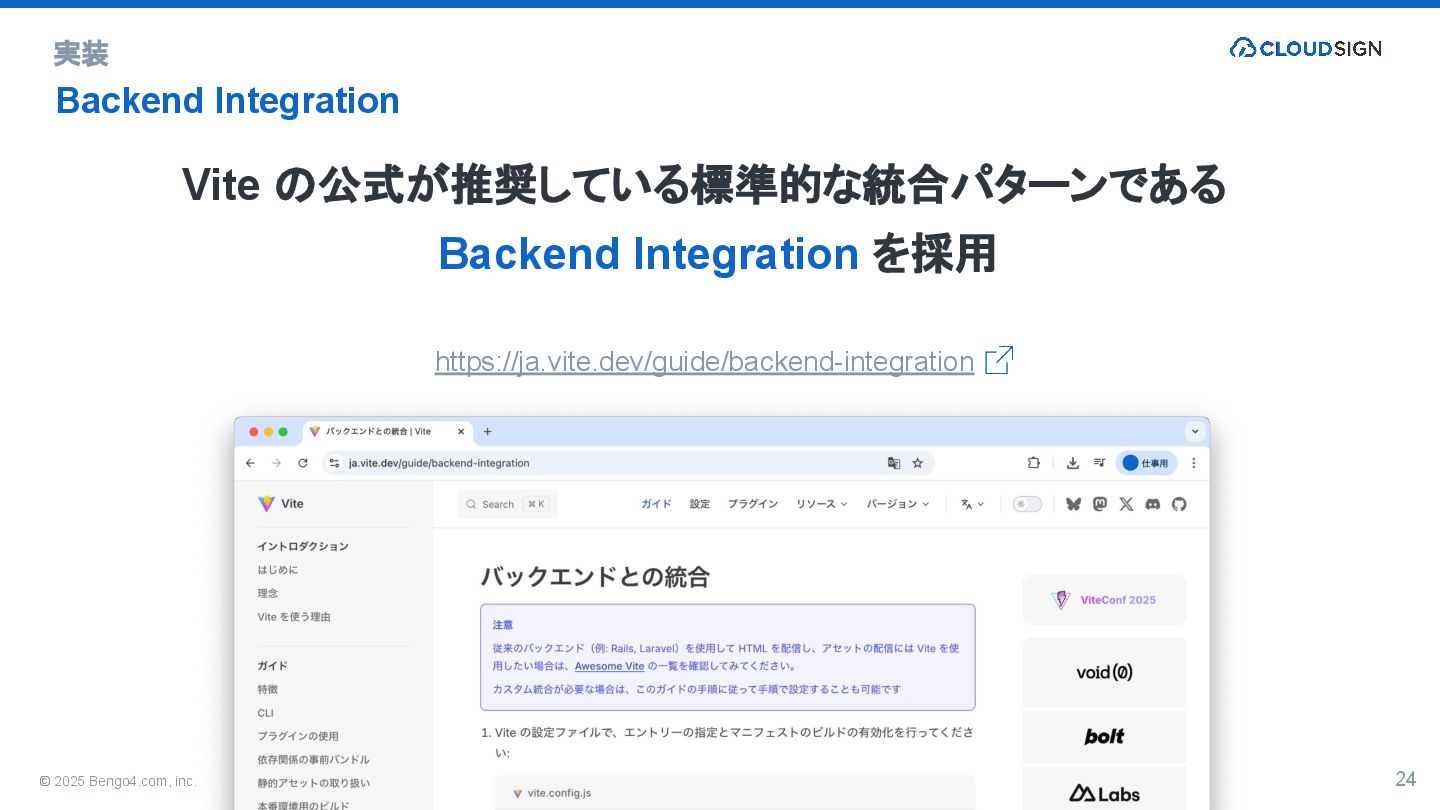The height and width of the screenshot is (810, 1440).
Task: Click the Search box on Vite docs
Action: [x=507, y=504]
